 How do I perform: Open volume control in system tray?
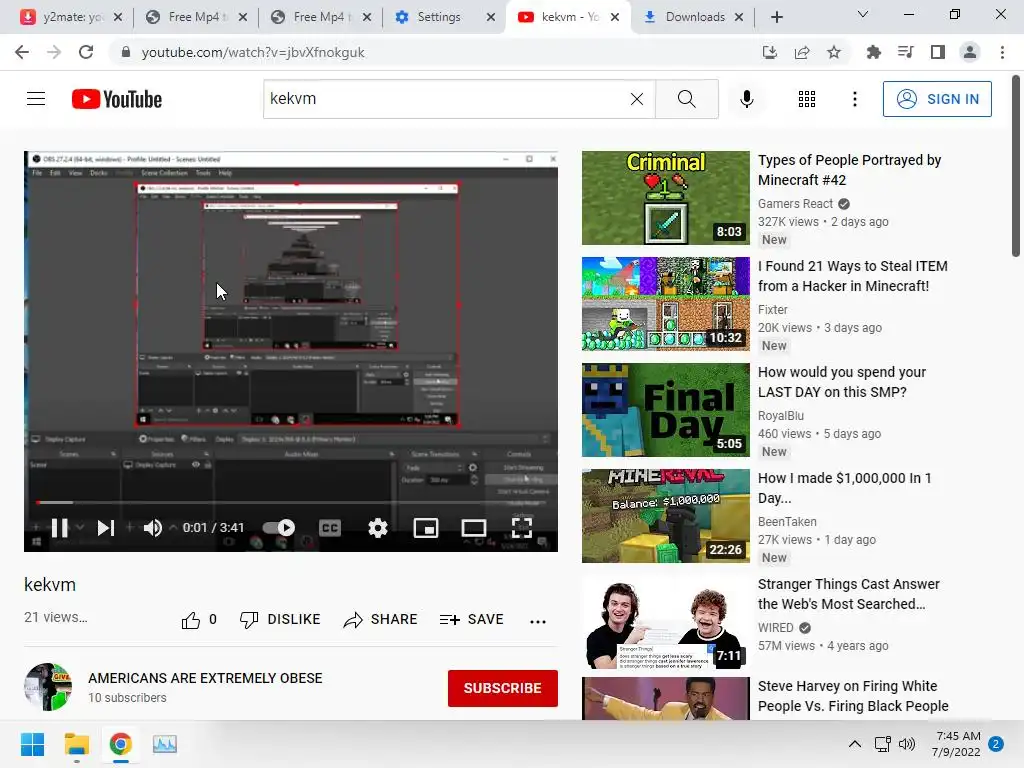[907, 744]
